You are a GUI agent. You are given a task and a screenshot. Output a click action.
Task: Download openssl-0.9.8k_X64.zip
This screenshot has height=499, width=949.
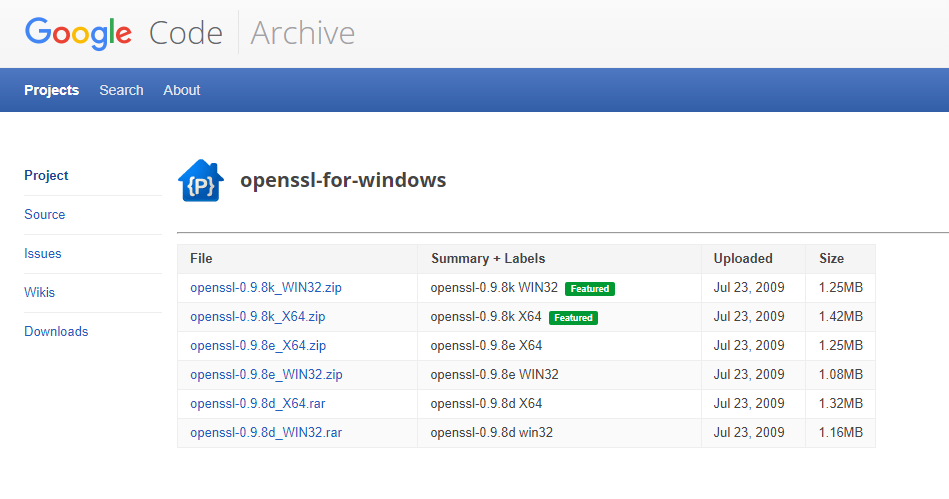[x=258, y=317]
